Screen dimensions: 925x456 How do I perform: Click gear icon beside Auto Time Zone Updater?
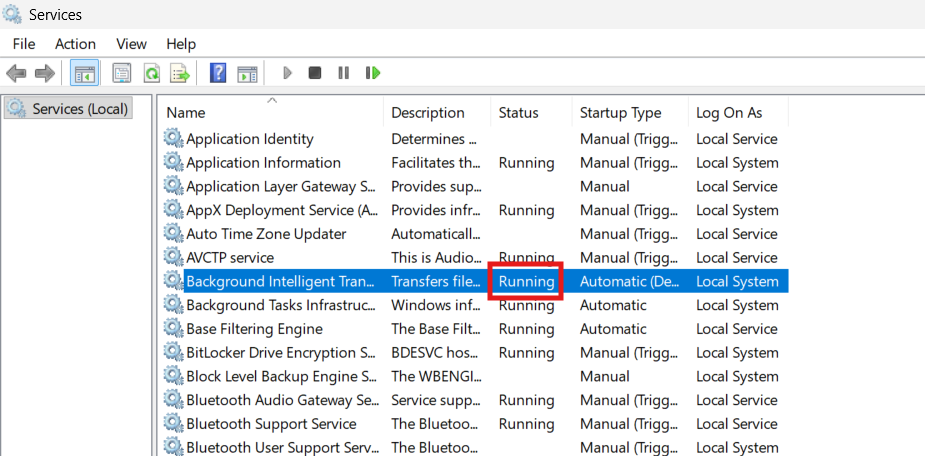[x=173, y=234]
